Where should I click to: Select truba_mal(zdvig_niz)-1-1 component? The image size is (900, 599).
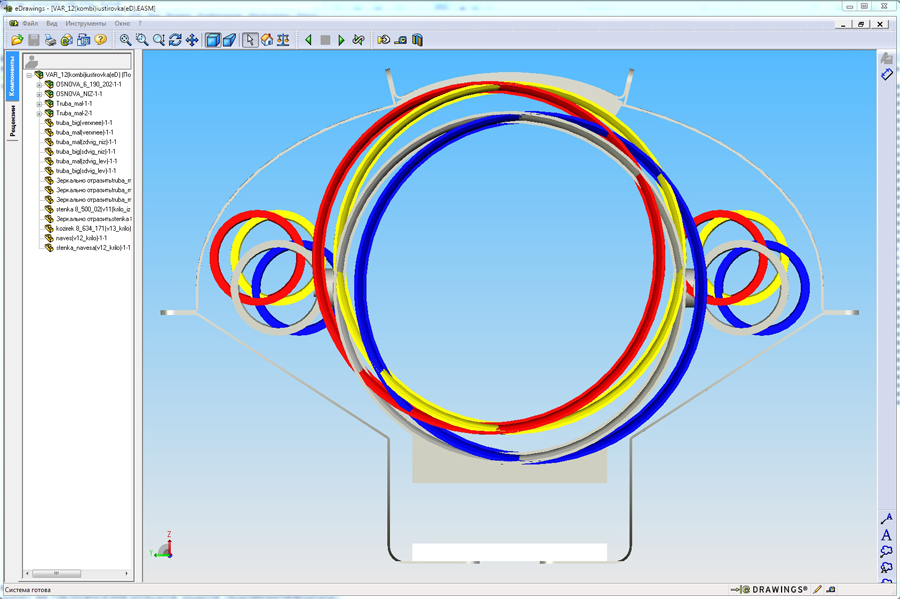[86, 142]
